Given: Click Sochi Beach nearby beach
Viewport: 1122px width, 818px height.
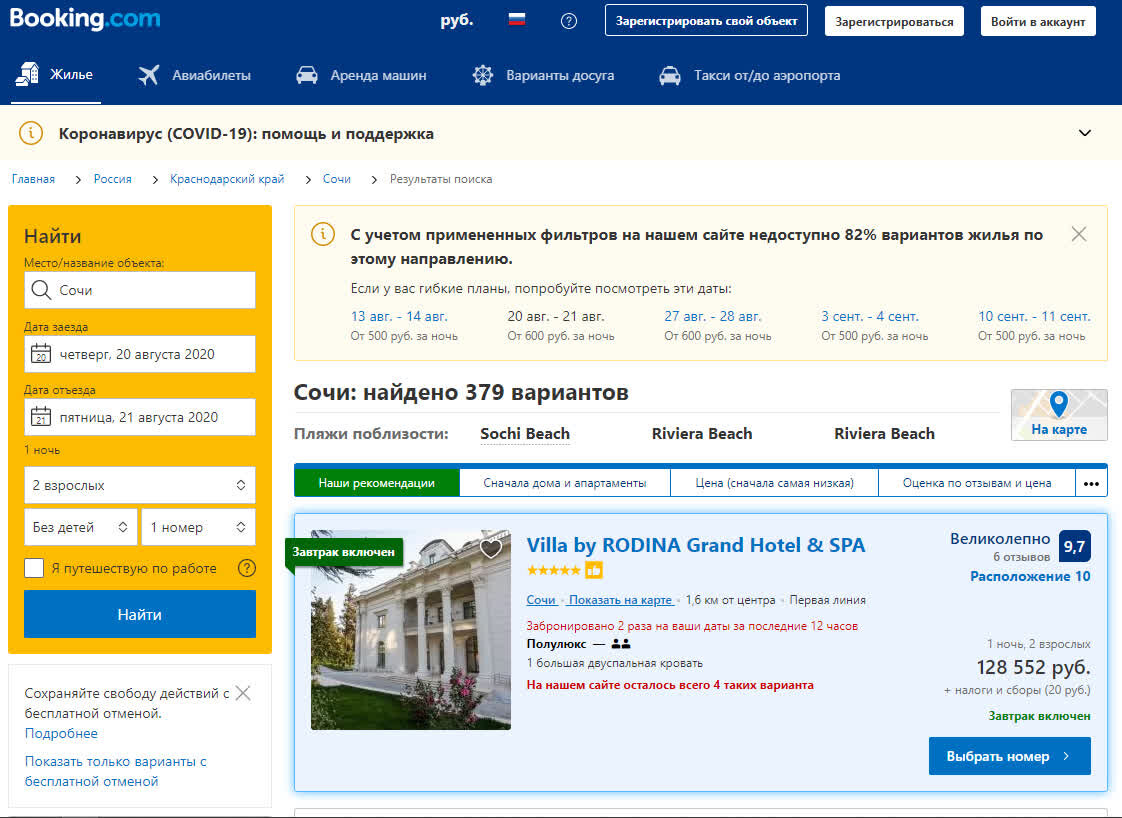Looking at the screenshot, I should coord(525,434).
